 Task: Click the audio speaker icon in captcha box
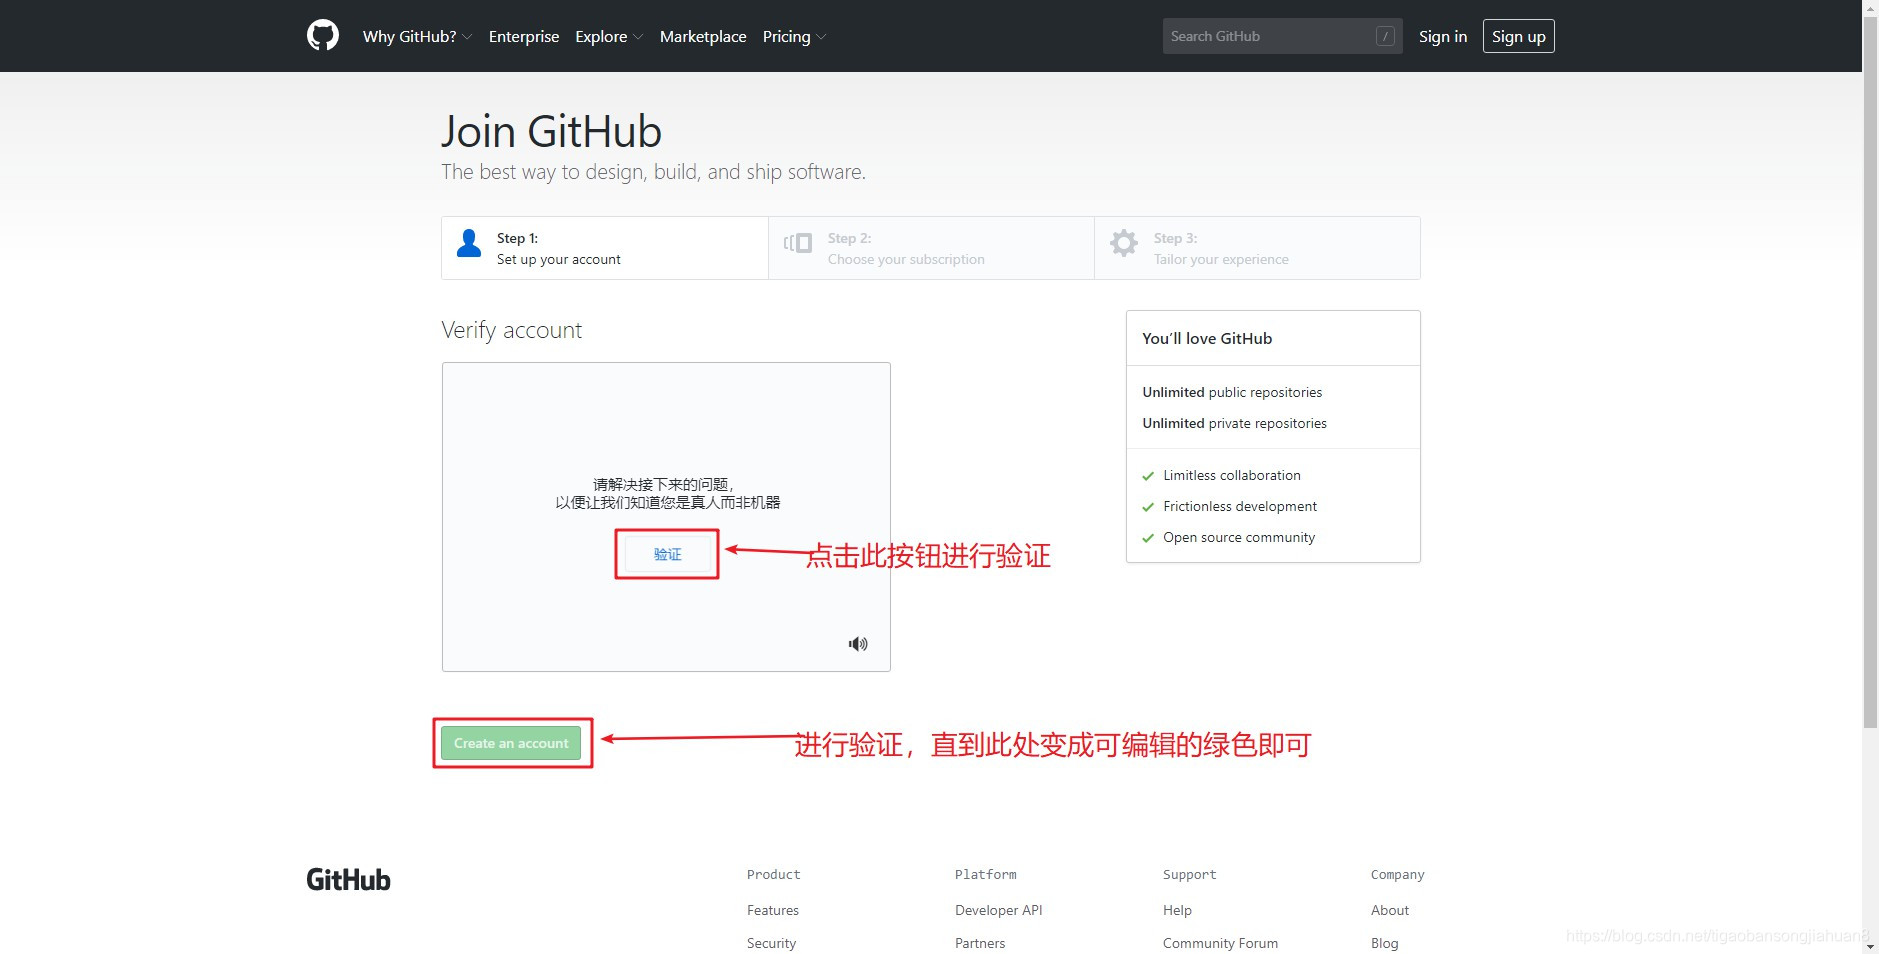point(858,644)
